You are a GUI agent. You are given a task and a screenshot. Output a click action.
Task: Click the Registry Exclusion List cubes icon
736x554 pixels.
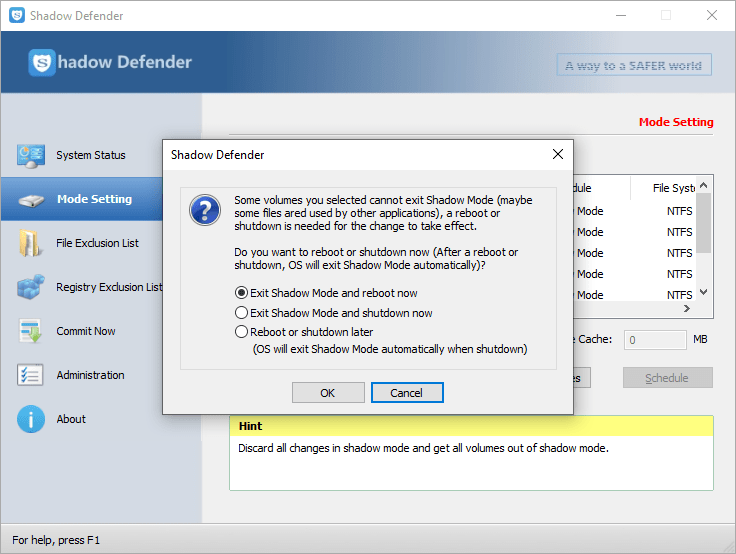coord(31,287)
